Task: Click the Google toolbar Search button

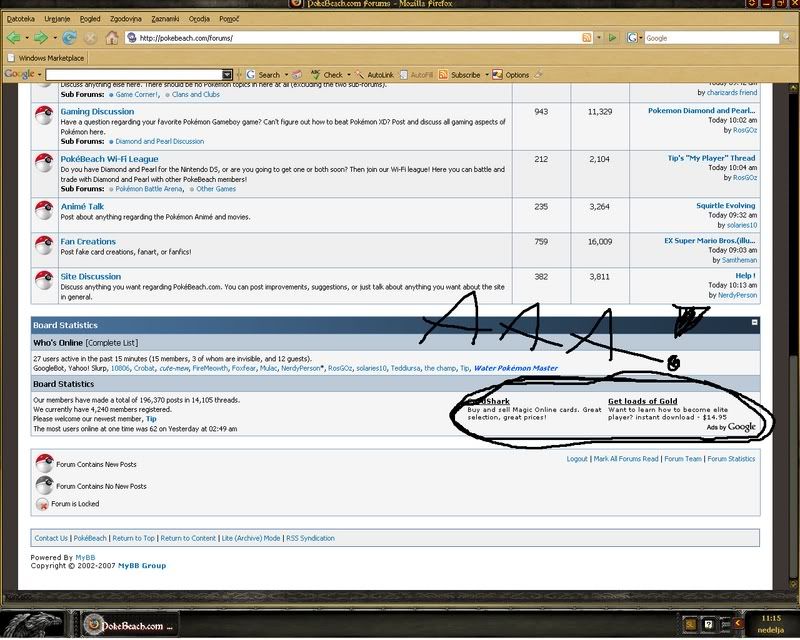Action: [263, 75]
